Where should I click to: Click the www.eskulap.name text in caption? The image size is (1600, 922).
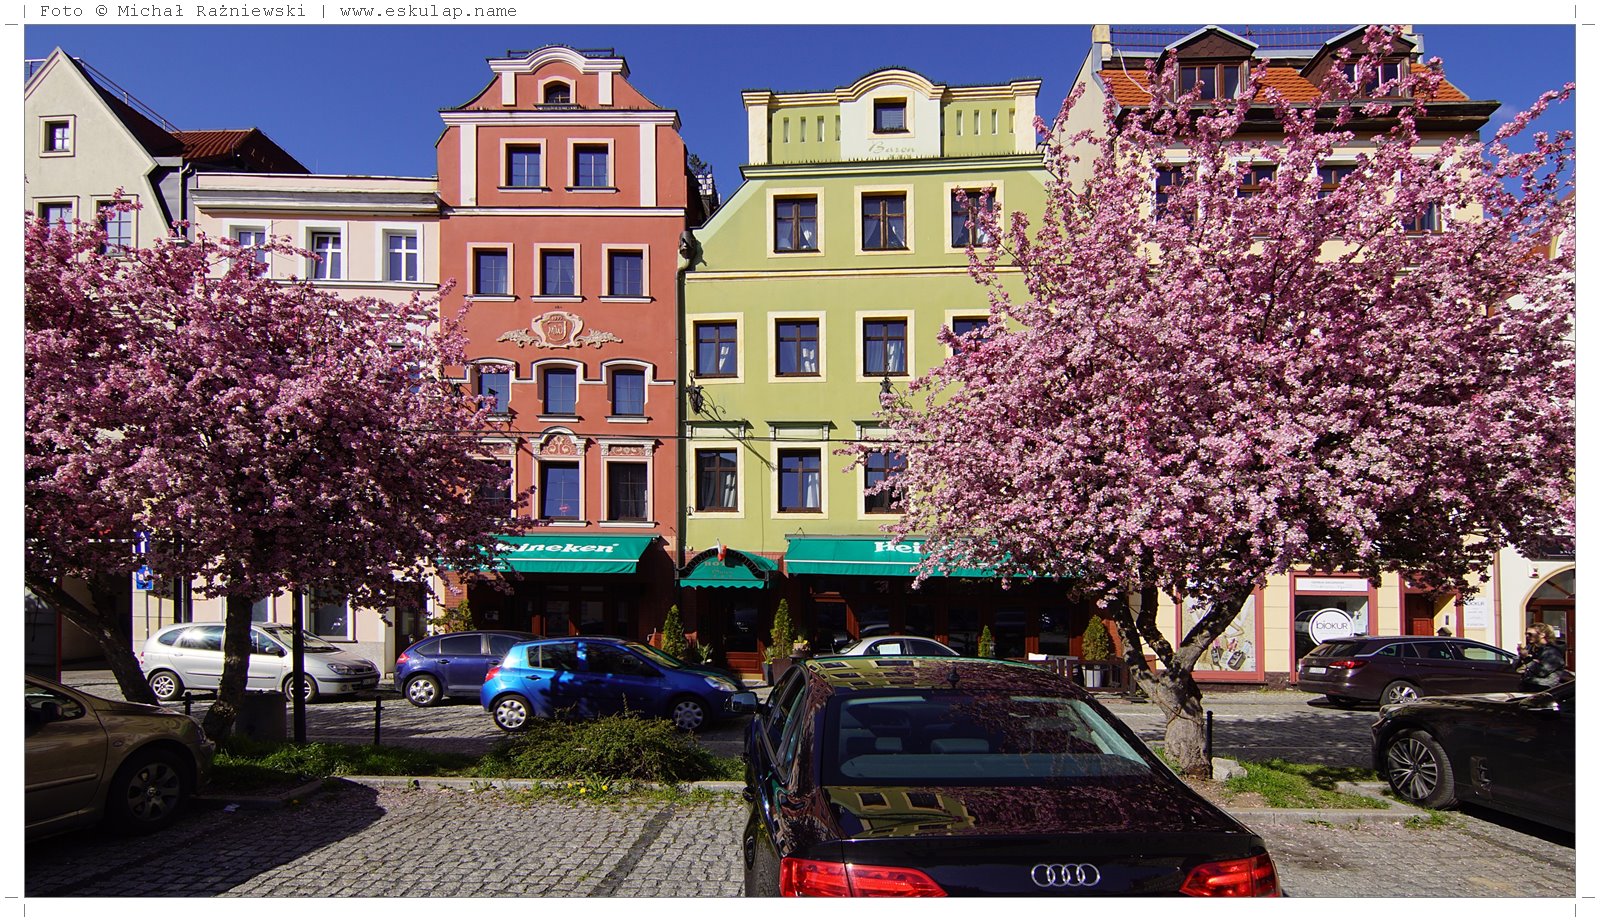(428, 11)
